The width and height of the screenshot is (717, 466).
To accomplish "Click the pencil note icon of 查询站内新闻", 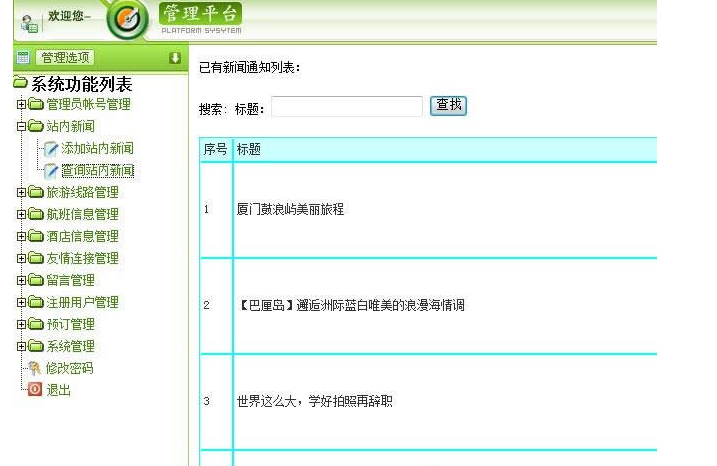I will pos(51,171).
